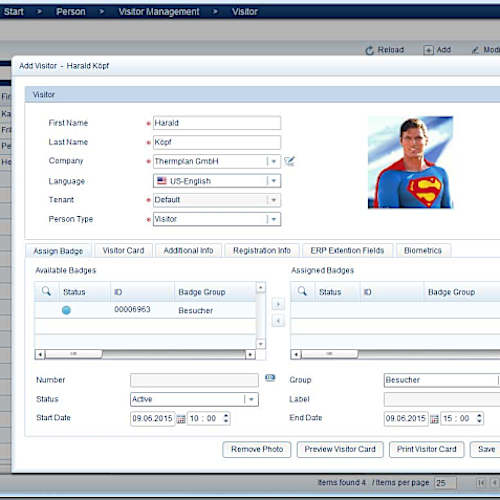Expand the Person Type dropdown

pyautogui.click(x=274, y=219)
